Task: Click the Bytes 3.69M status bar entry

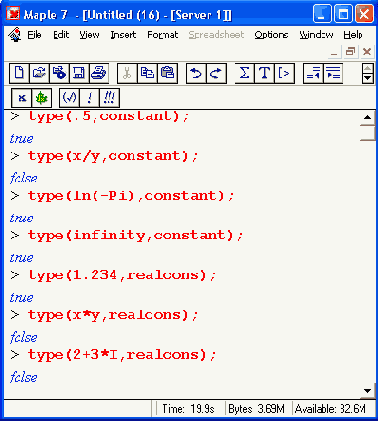Action: tap(256, 409)
